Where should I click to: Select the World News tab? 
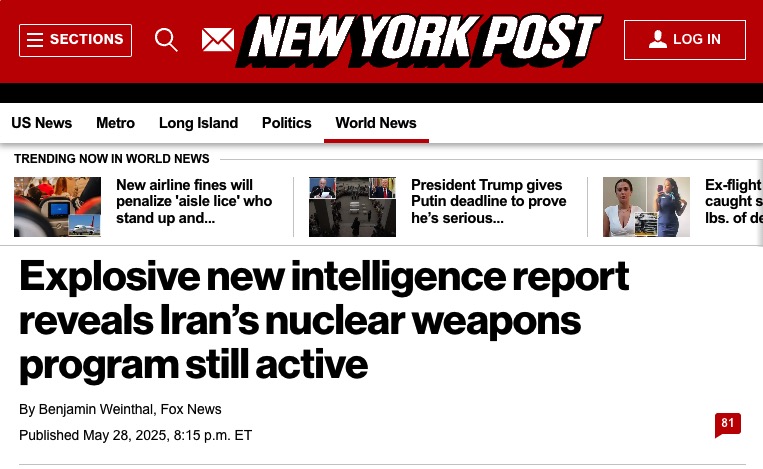pos(376,123)
